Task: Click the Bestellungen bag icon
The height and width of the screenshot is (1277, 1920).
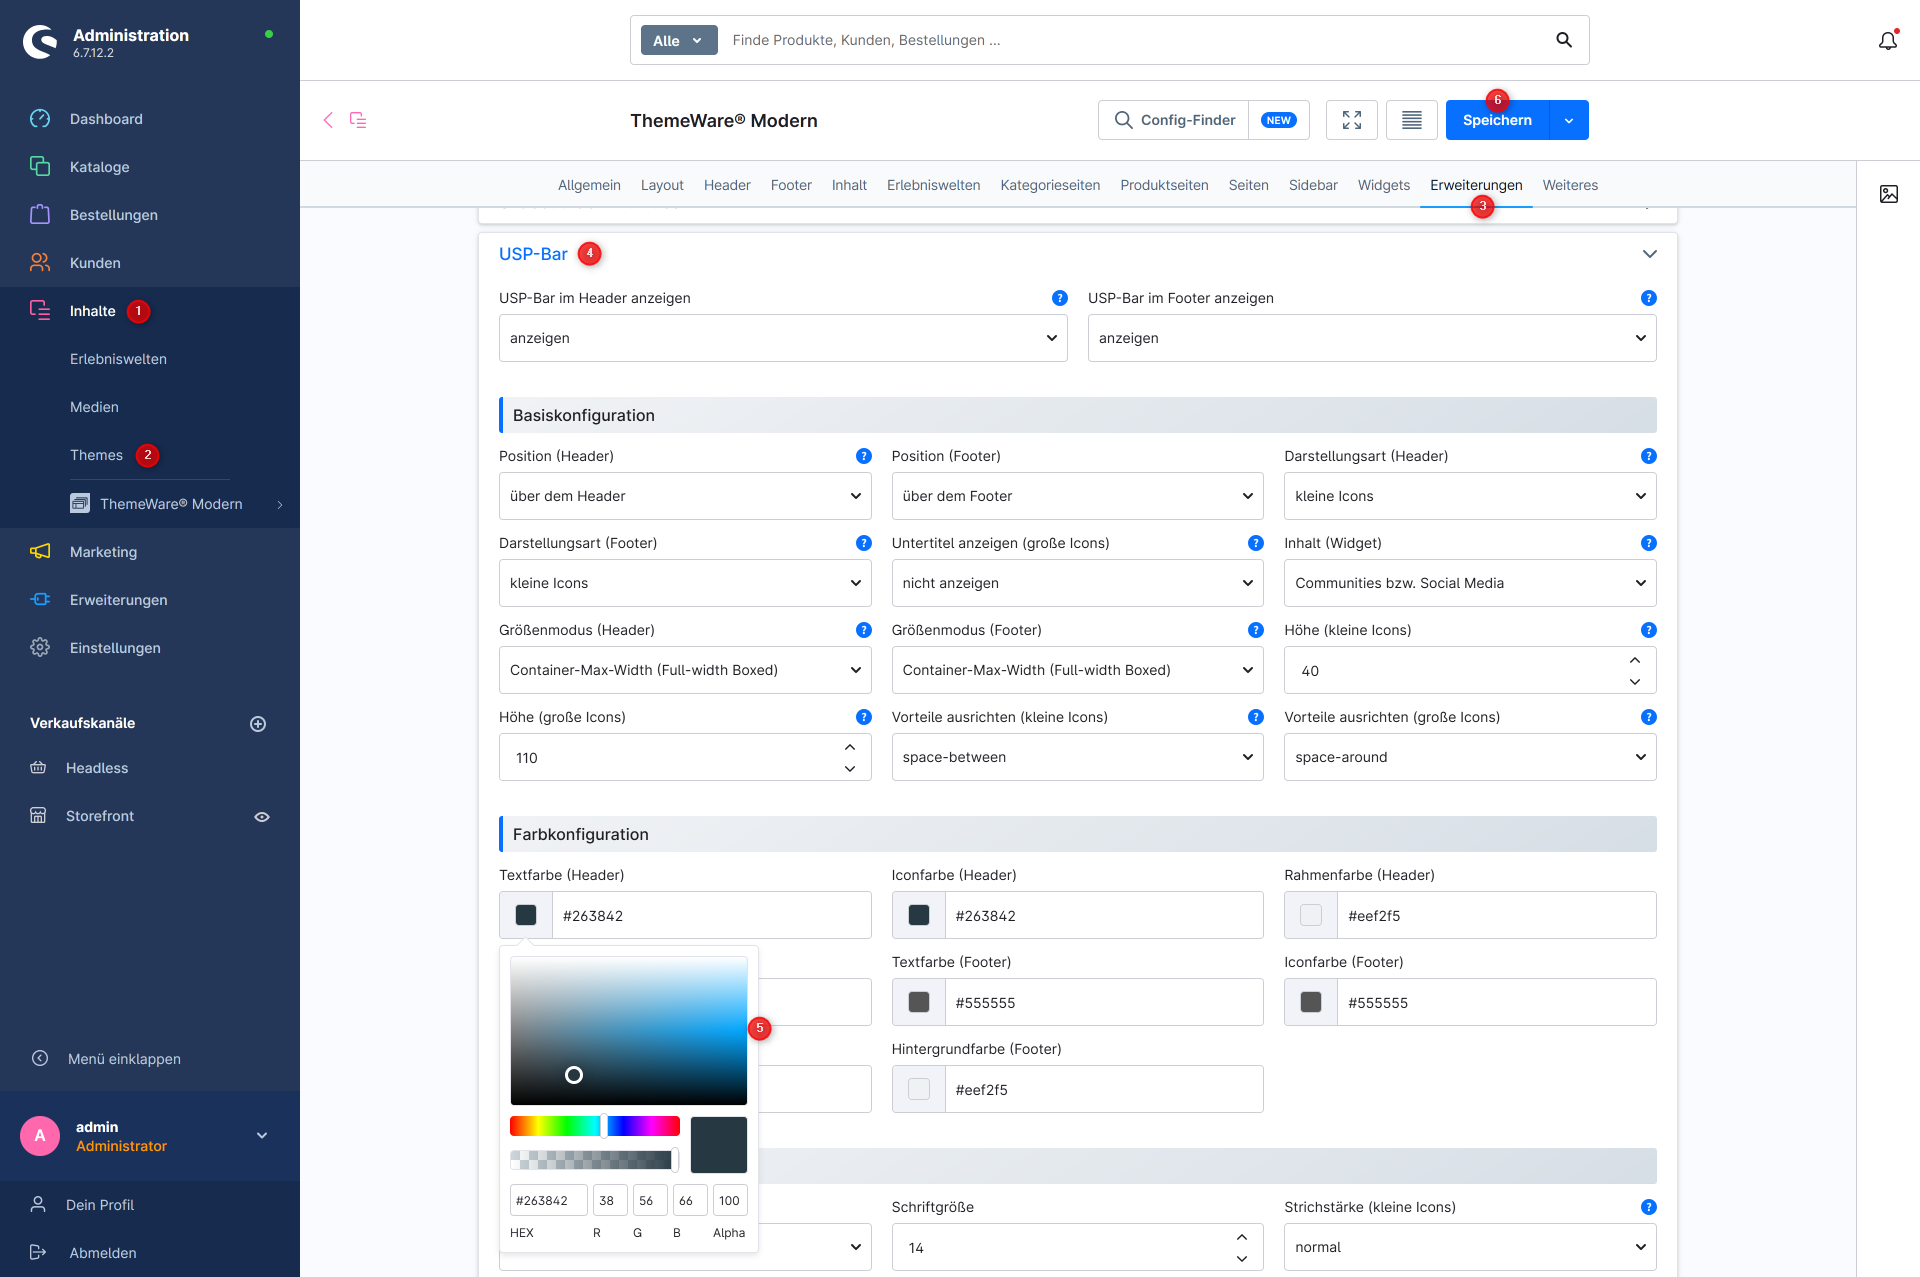Action: (40, 215)
